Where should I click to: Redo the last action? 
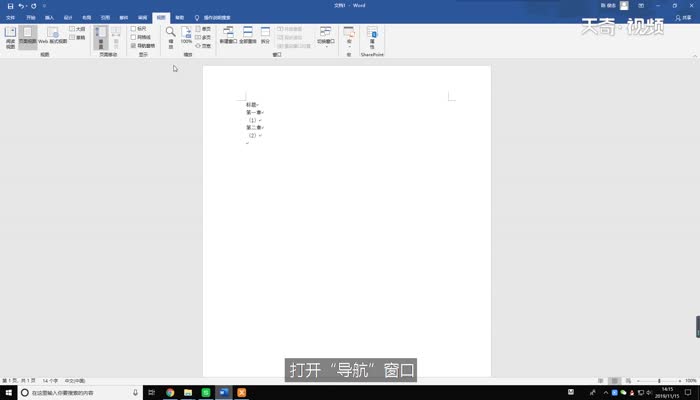coord(33,6)
